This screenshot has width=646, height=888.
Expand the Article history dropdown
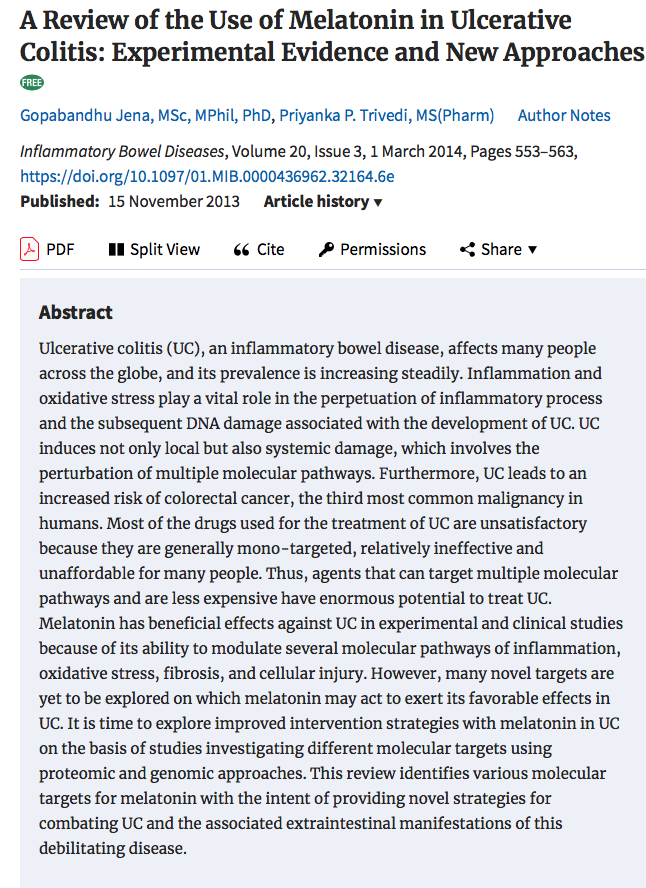pyautogui.click(x=323, y=202)
